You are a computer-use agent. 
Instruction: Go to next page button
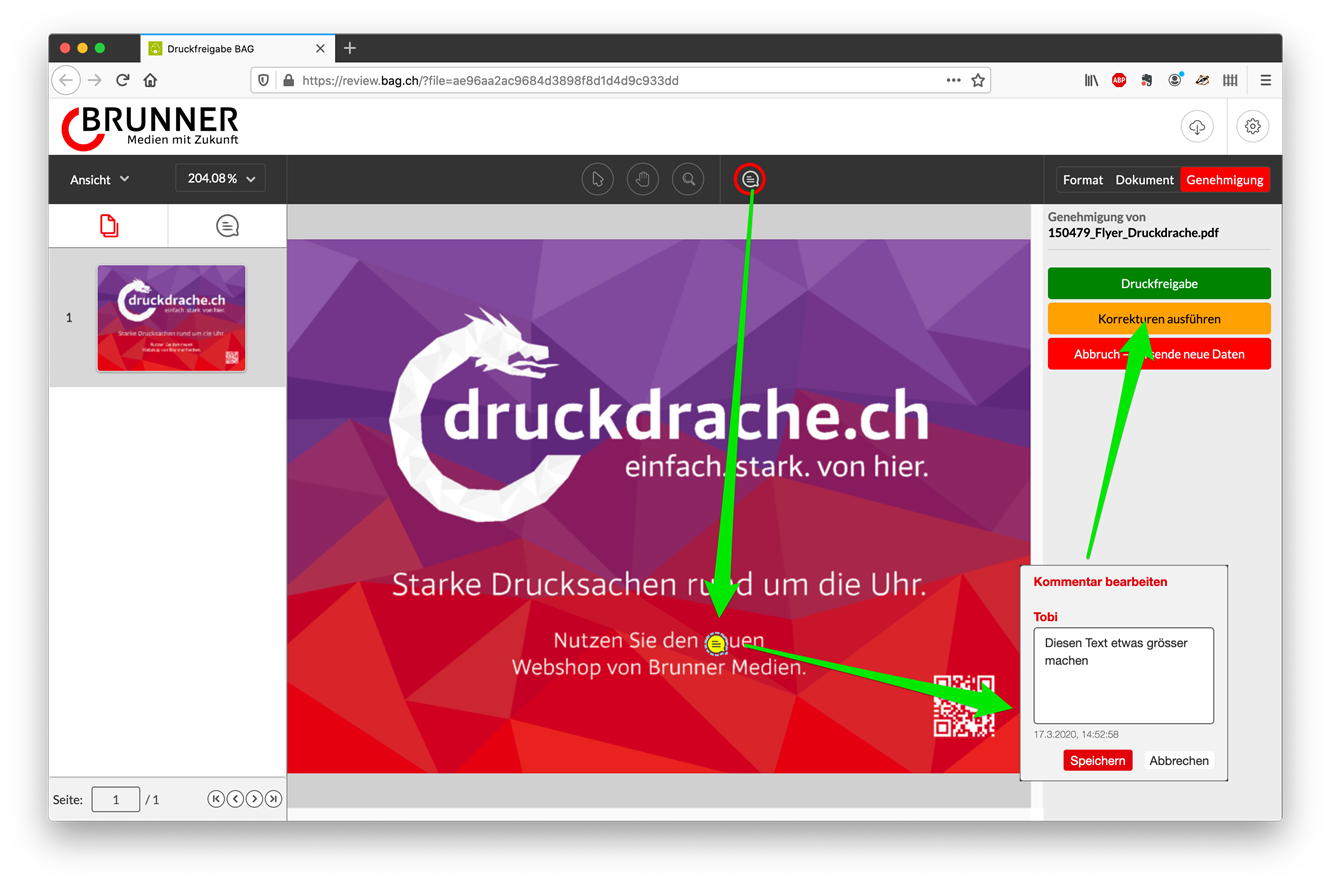point(254,799)
